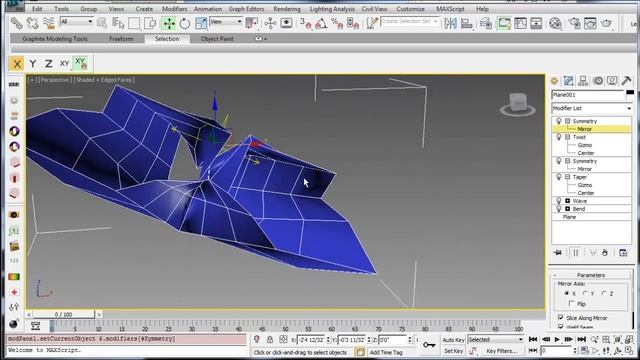The width and height of the screenshot is (640, 360).
Task: Restrict to Z axis constraint
Action: pyautogui.click(x=49, y=64)
